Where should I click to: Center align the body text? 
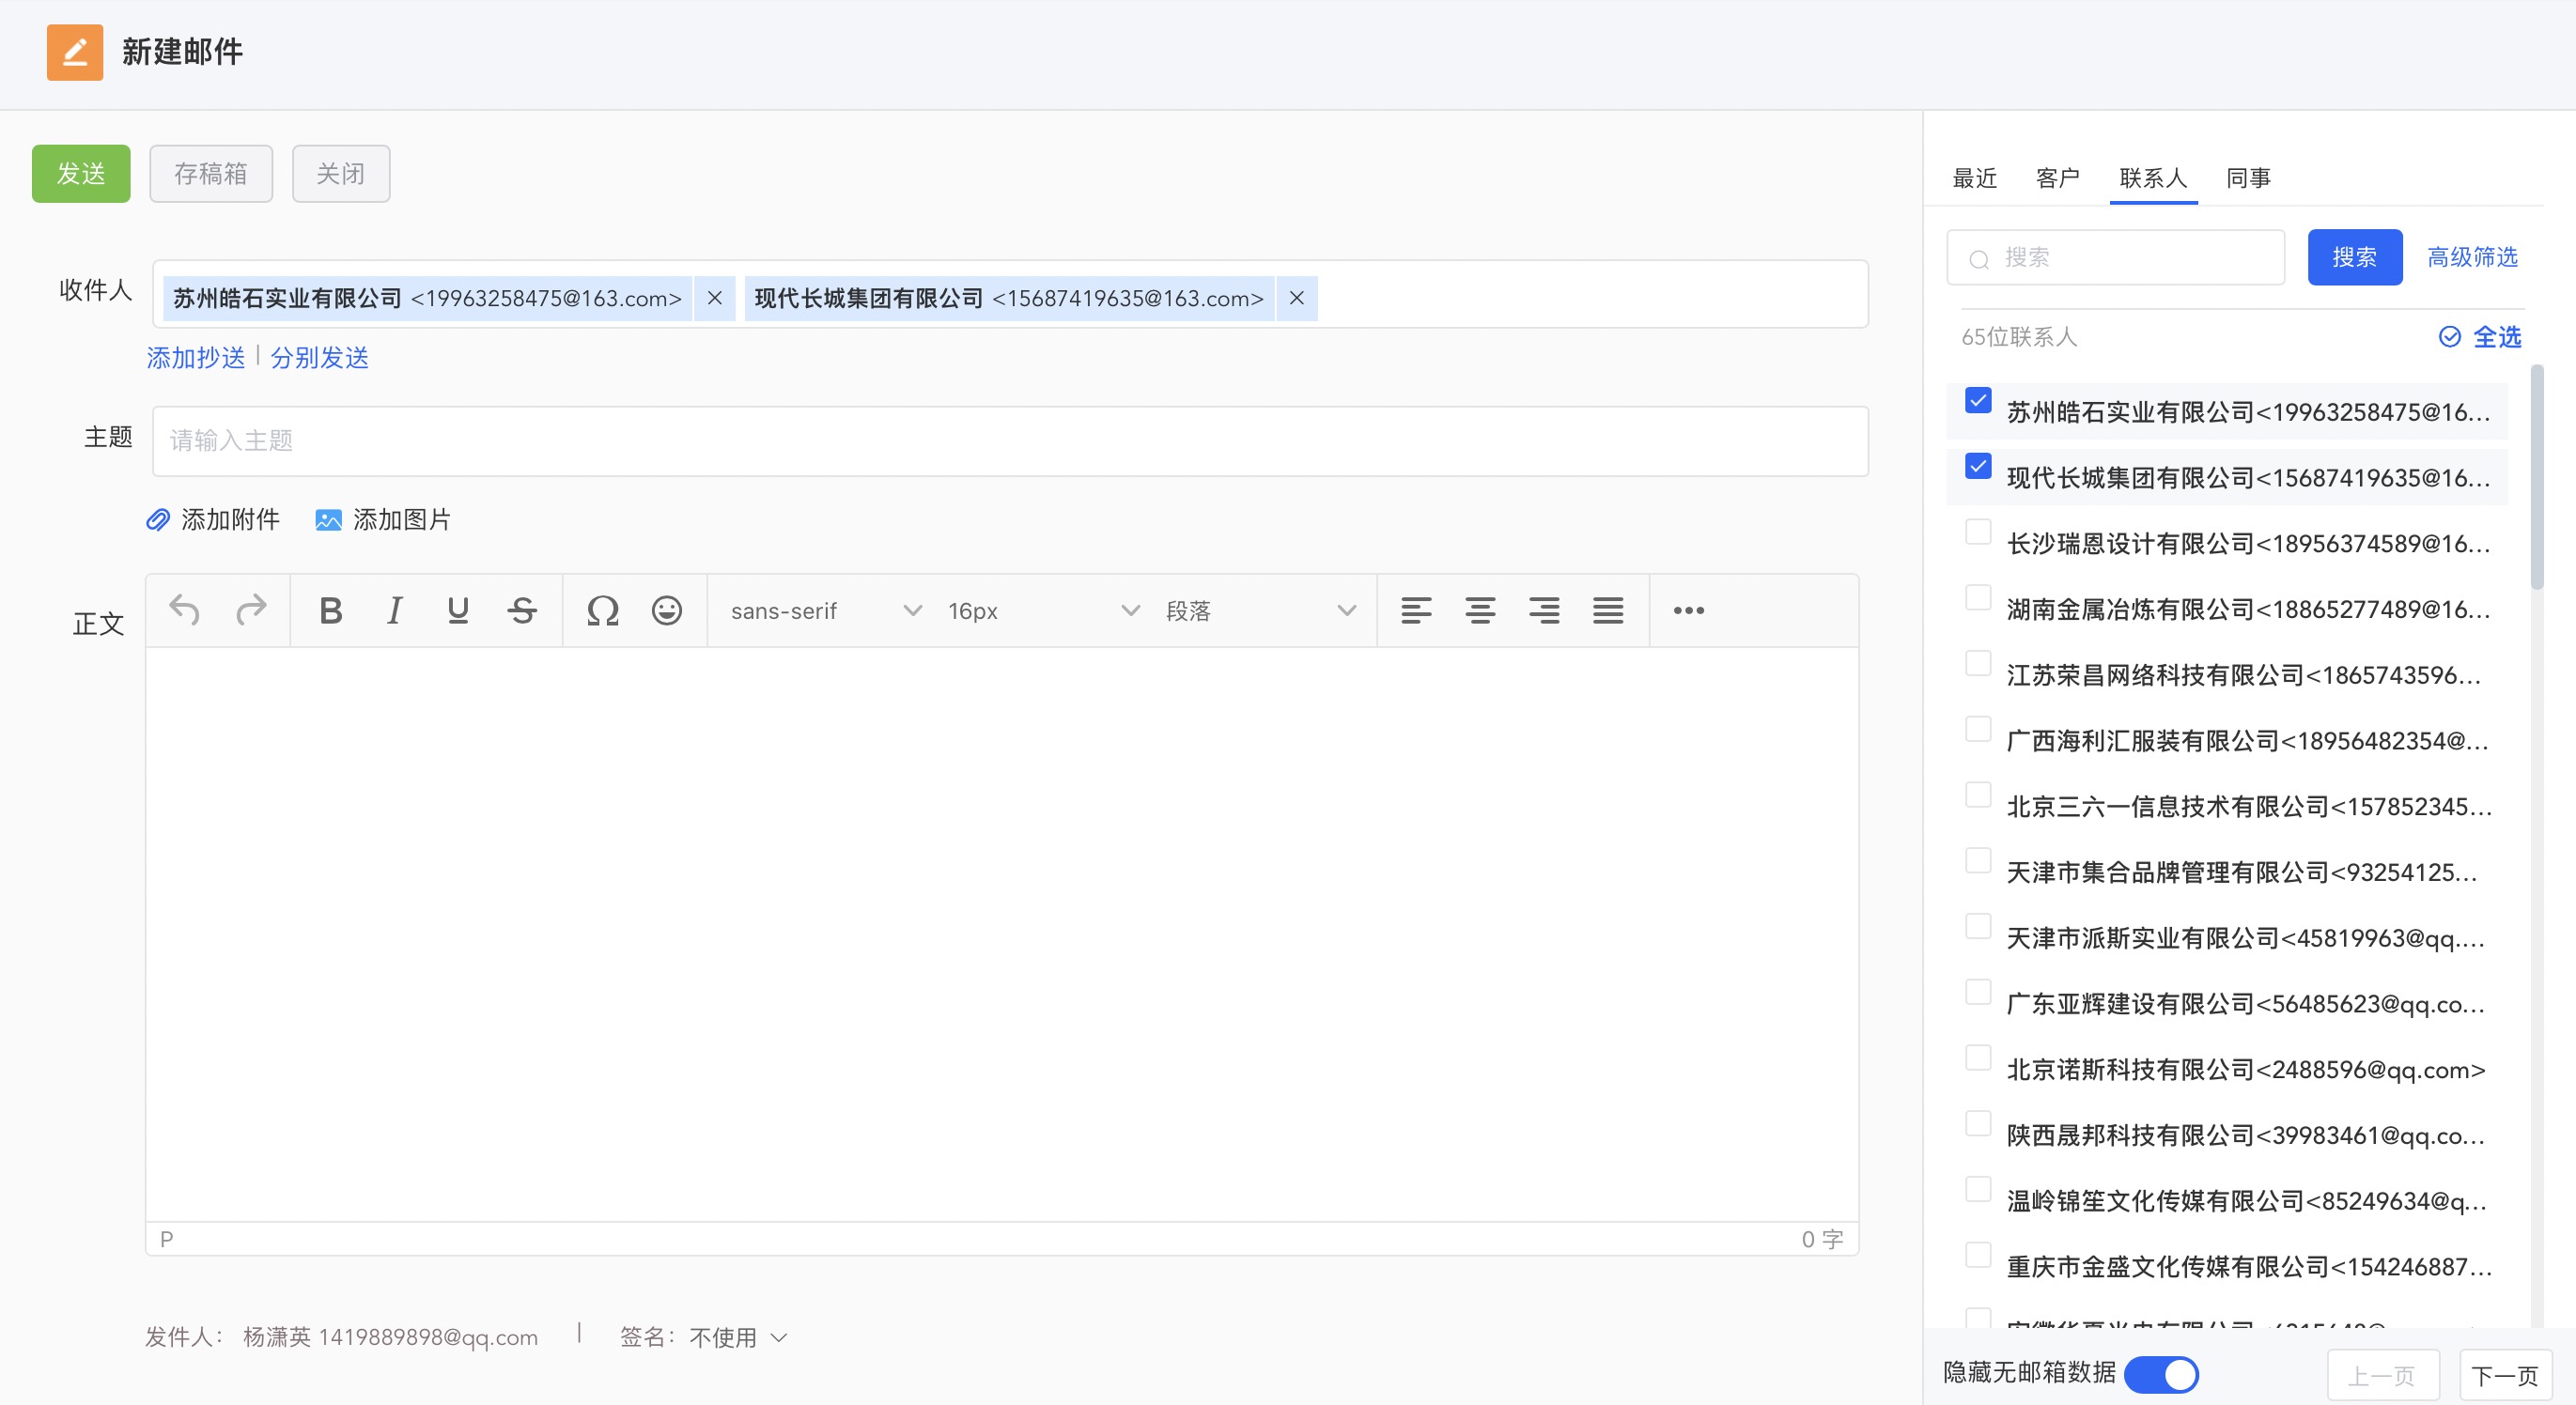pos(1480,610)
